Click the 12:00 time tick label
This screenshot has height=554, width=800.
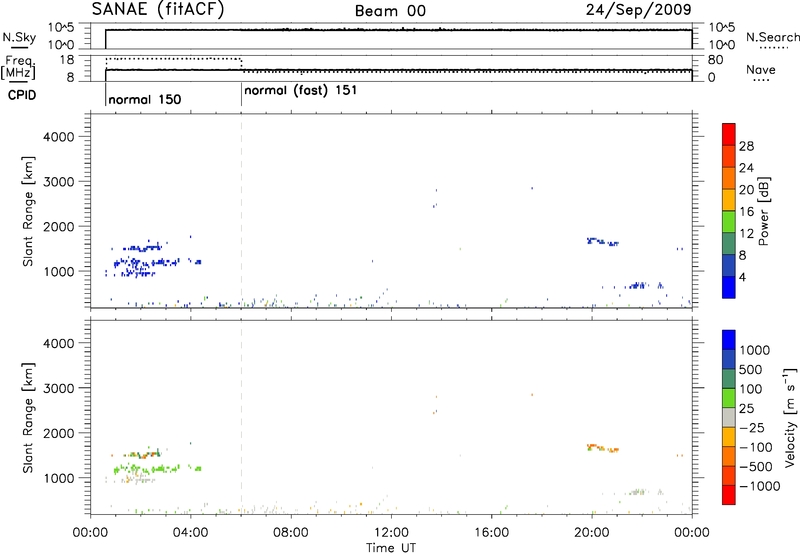tap(391, 533)
